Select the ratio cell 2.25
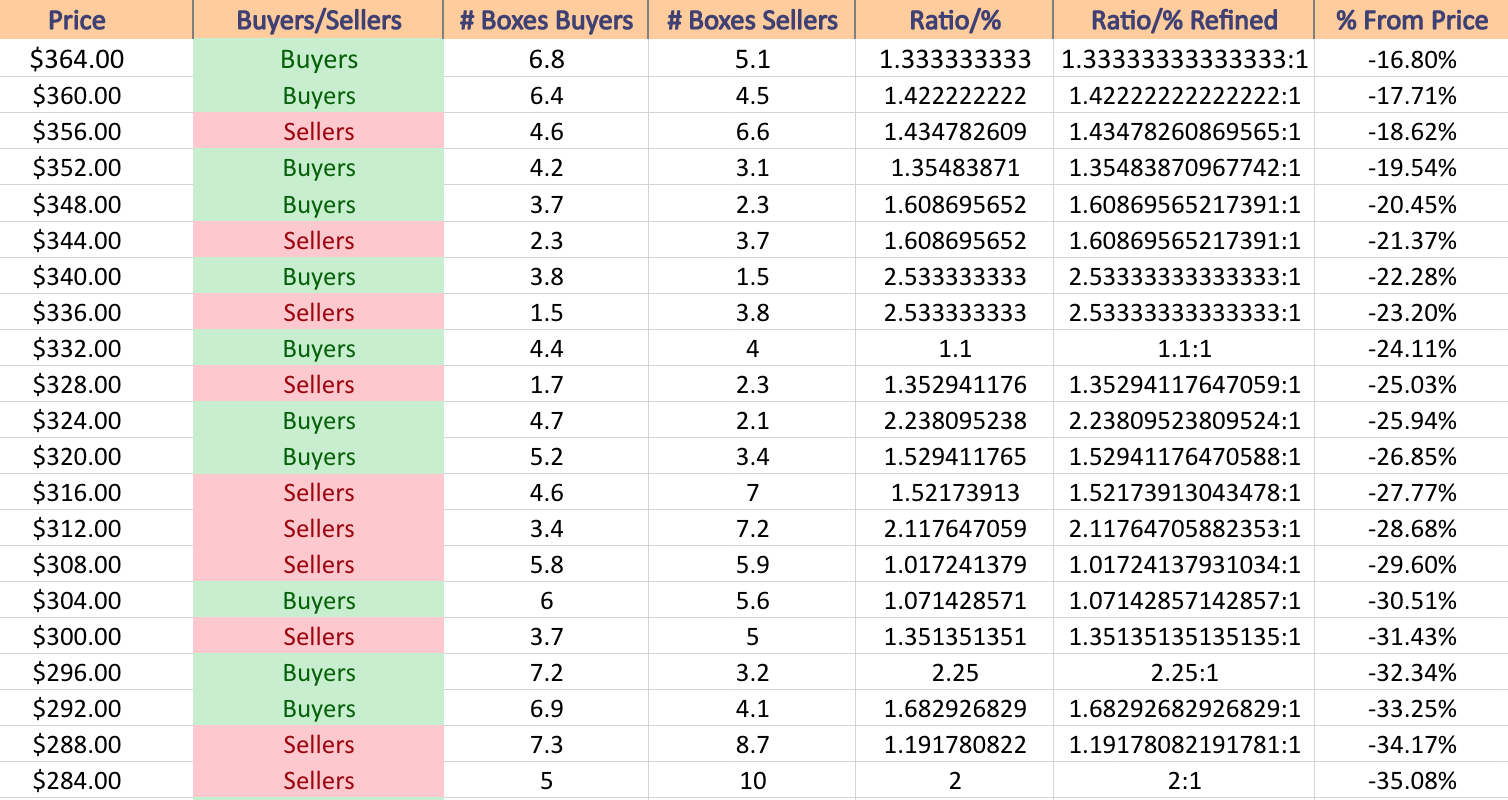 tap(955, 672)
